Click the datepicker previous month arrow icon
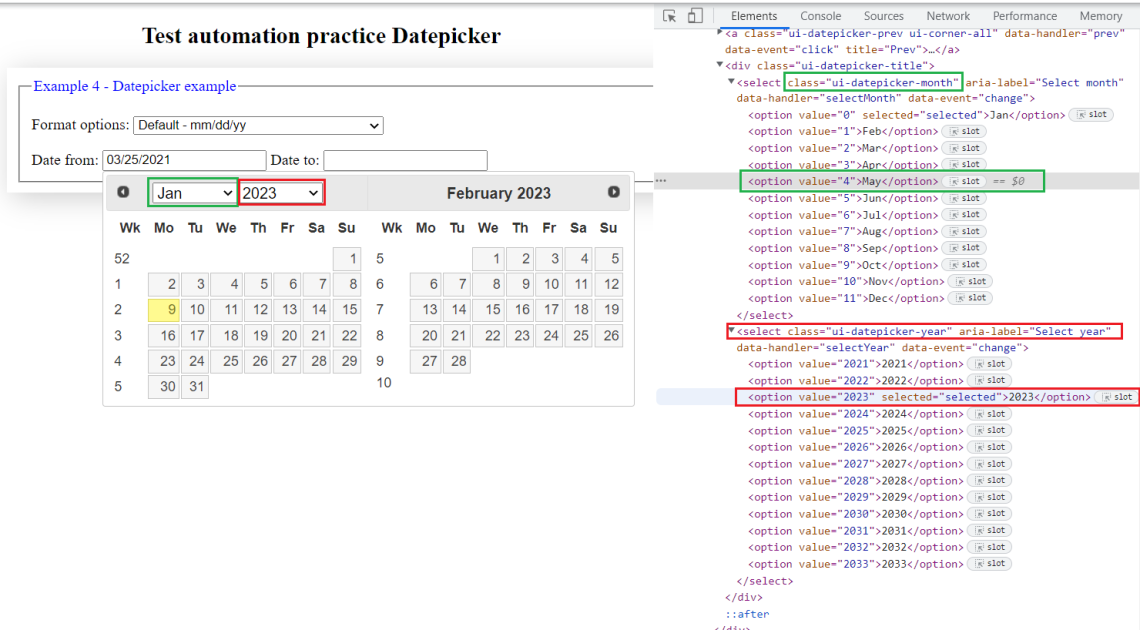 (x=123, y=192)
